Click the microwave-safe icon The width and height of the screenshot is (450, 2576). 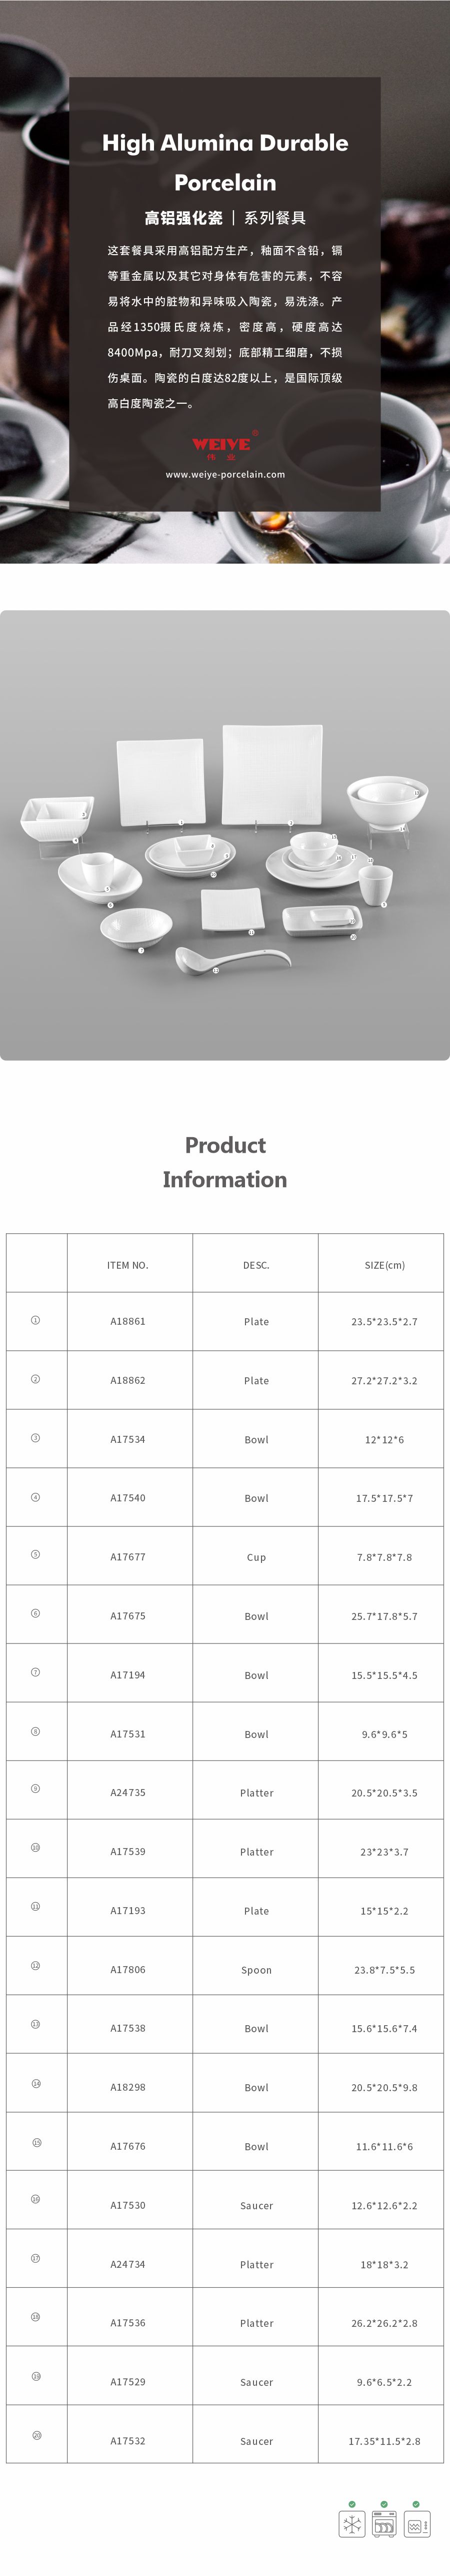[416, 2524]
